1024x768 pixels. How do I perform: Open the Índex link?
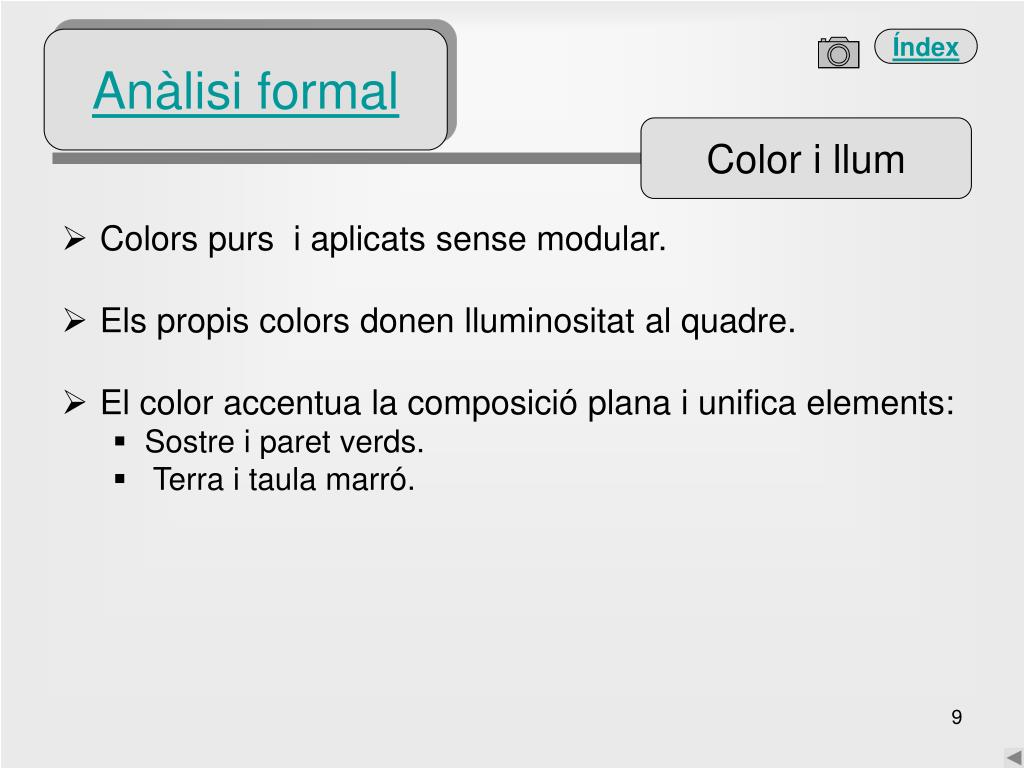(925, 47)
